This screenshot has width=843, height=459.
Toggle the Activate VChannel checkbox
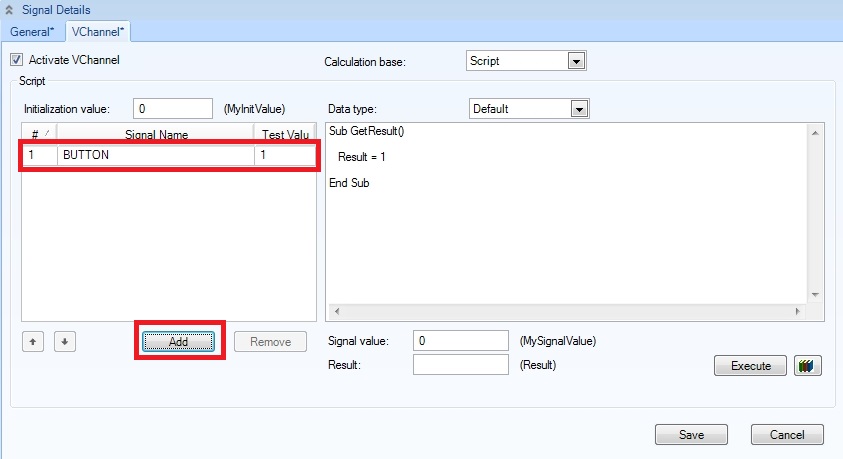[x=16, y=60]
